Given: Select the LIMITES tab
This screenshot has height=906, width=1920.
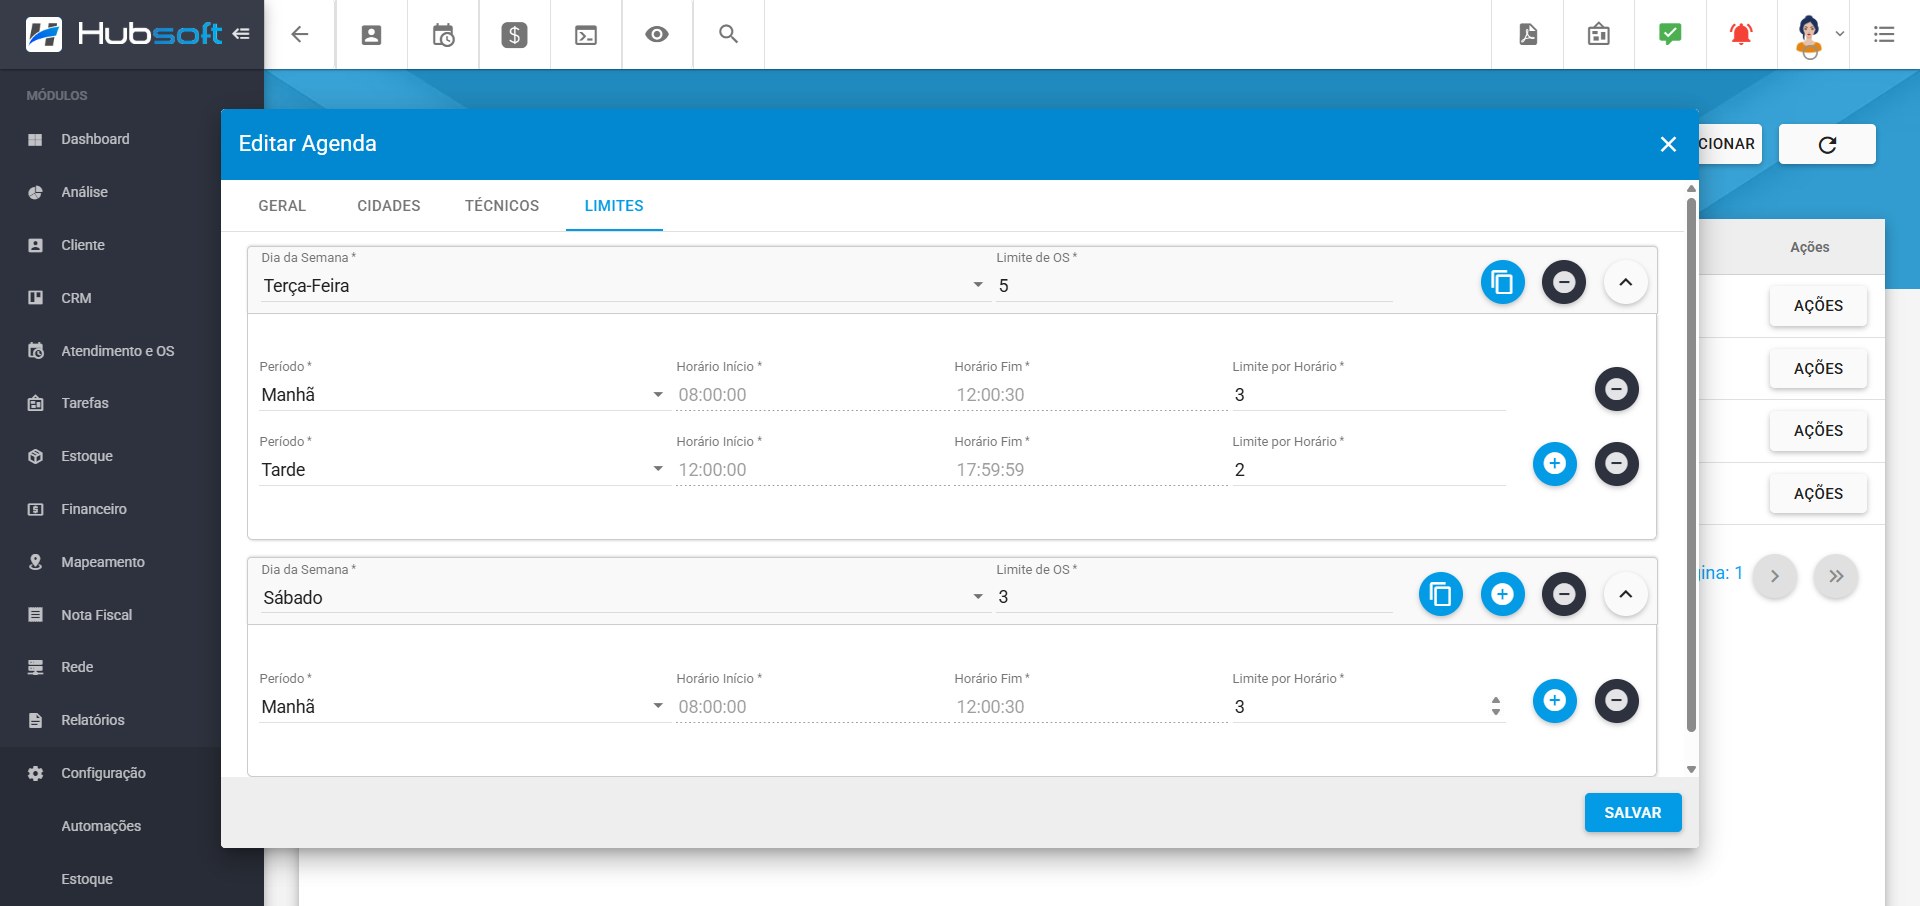Looking at the screenshot, I should click(x=614, y=206).
